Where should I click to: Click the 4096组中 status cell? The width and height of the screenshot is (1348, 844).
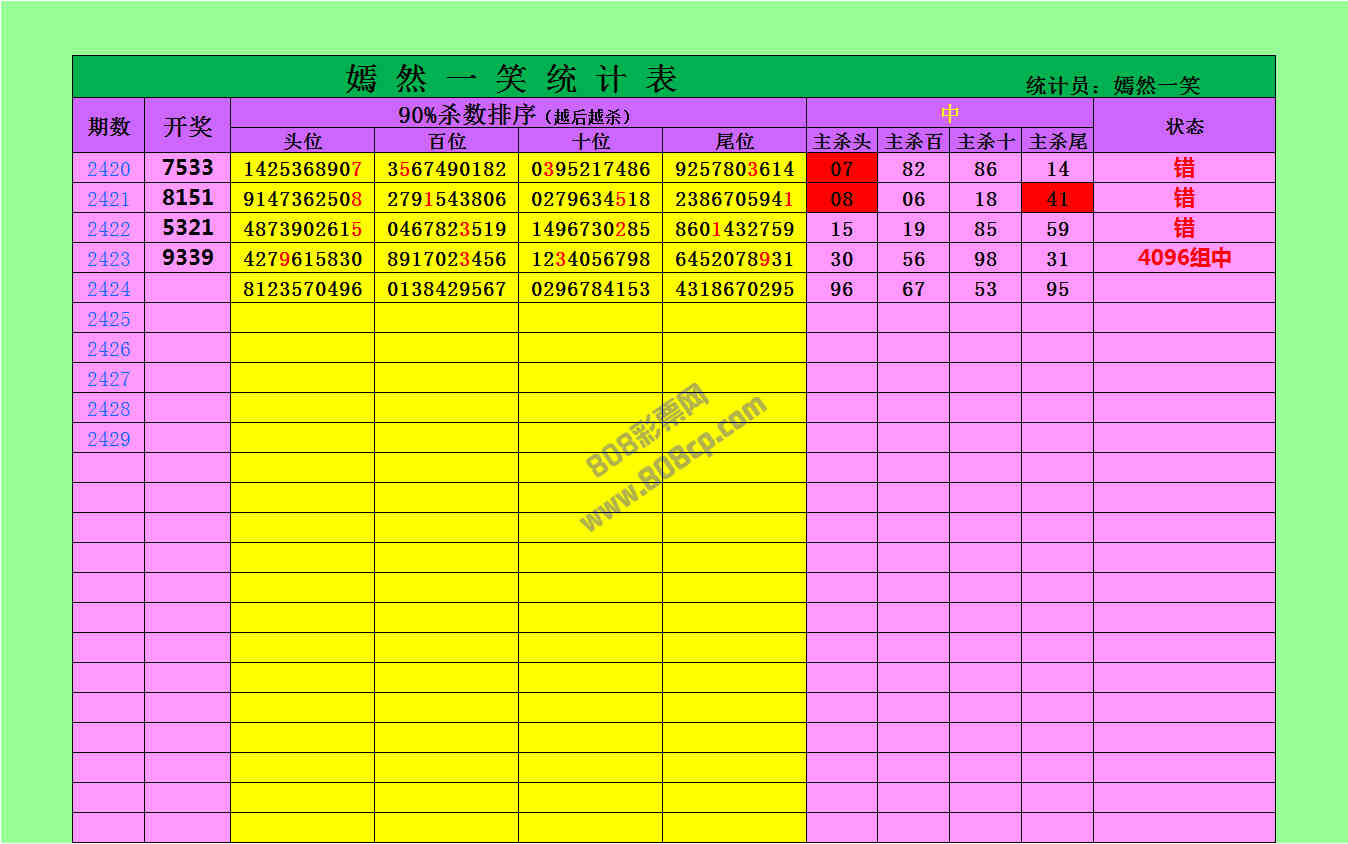tap(1184, 258)
